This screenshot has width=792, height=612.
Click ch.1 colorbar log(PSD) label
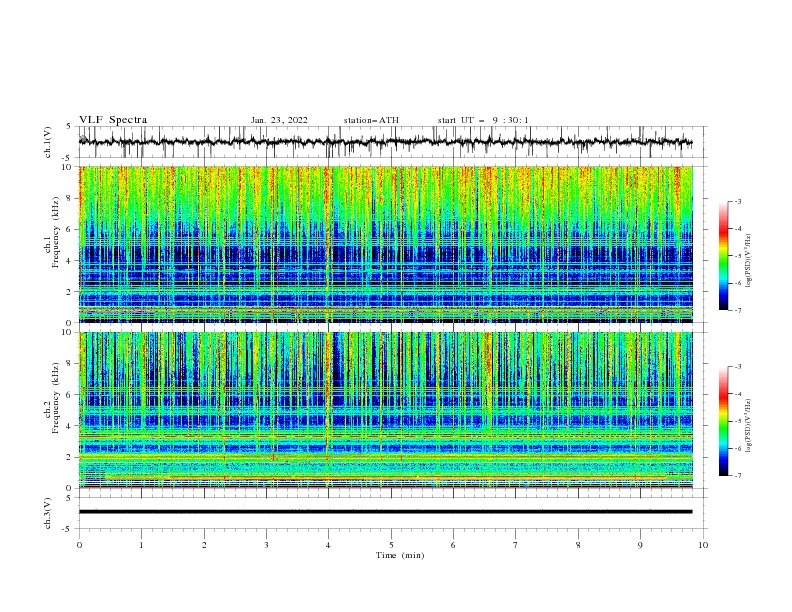tap(749, 261)
